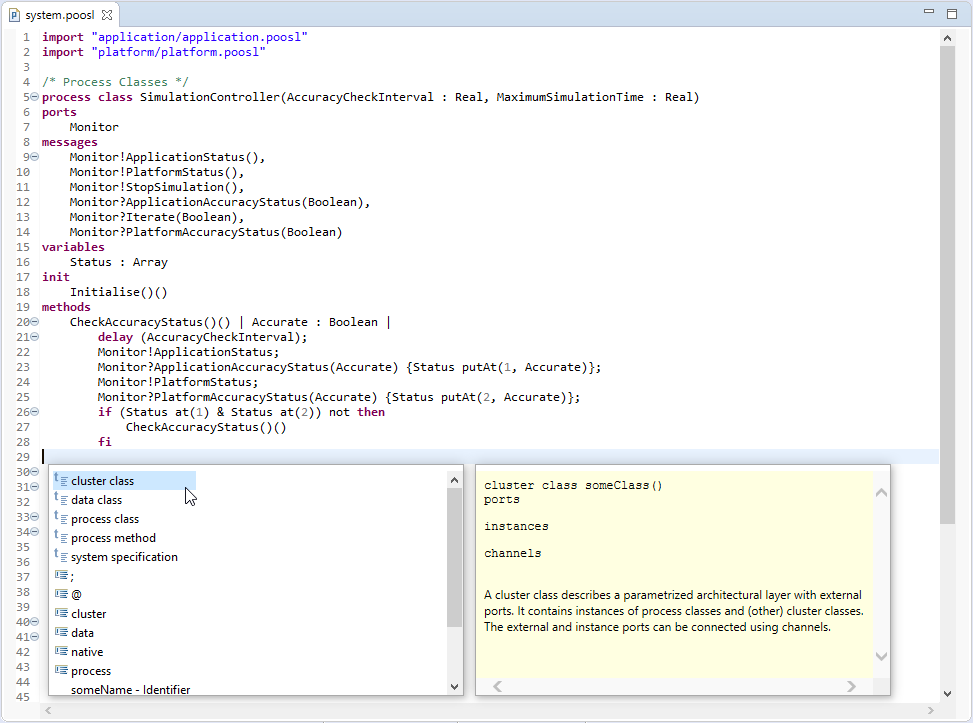Collapse the fold at line 40

pyautogui.click(x=35, y=622)
